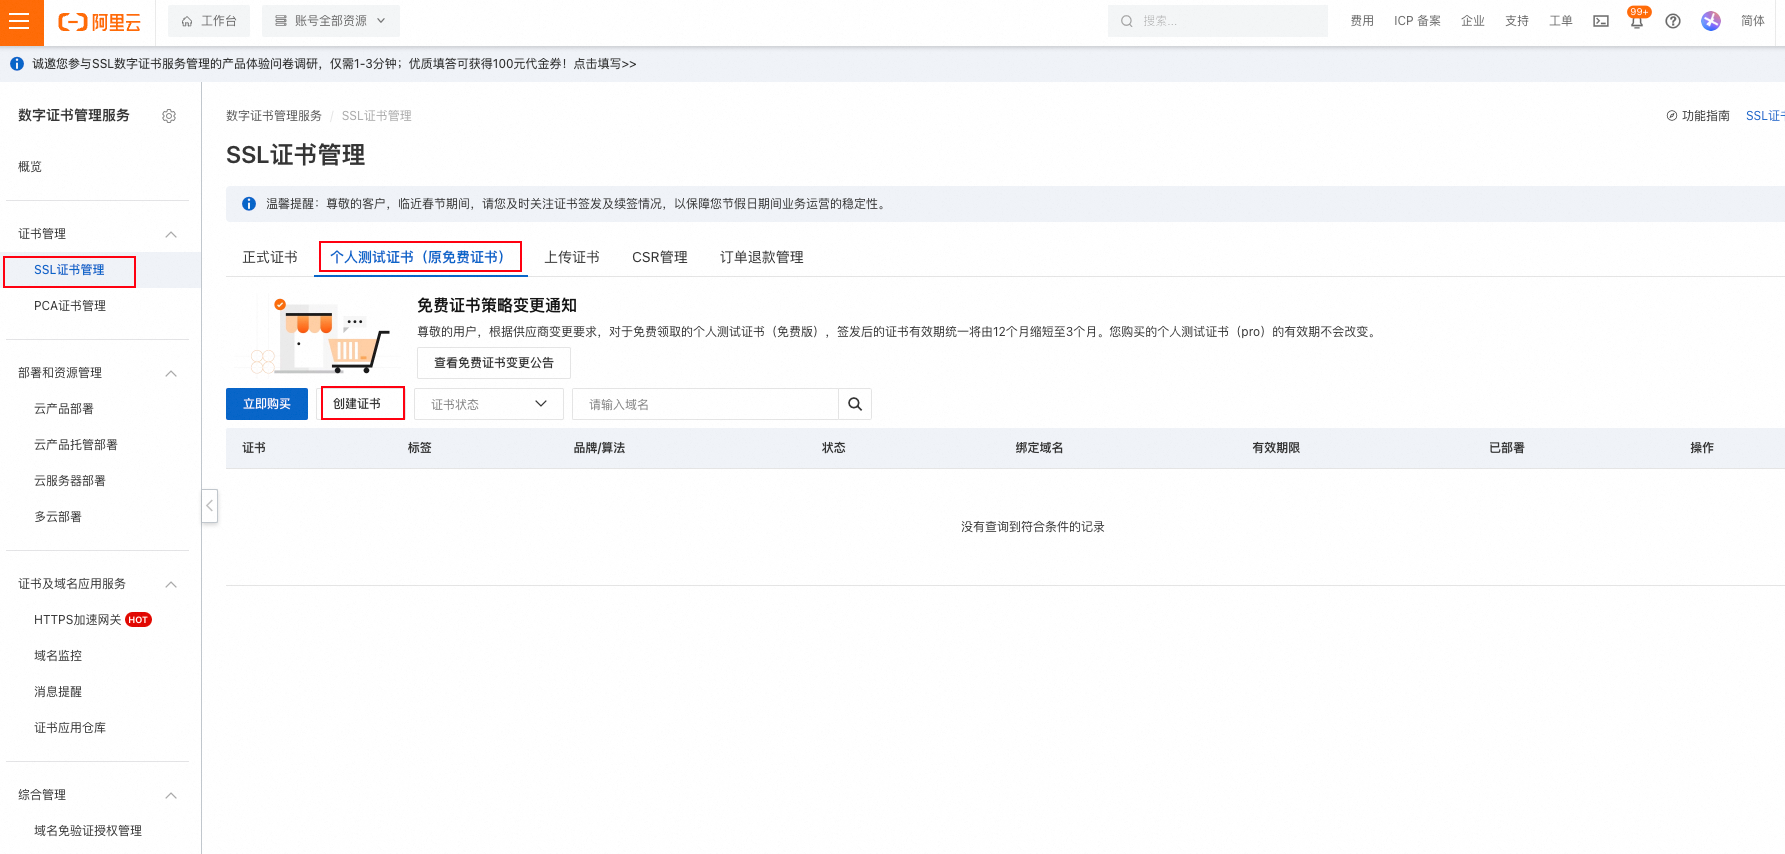Image resolution: width=1785 pixels, height=854 pixels.
Task: Click the 数字证书管理服务 breadcrumb
Action: coord(274,116)
